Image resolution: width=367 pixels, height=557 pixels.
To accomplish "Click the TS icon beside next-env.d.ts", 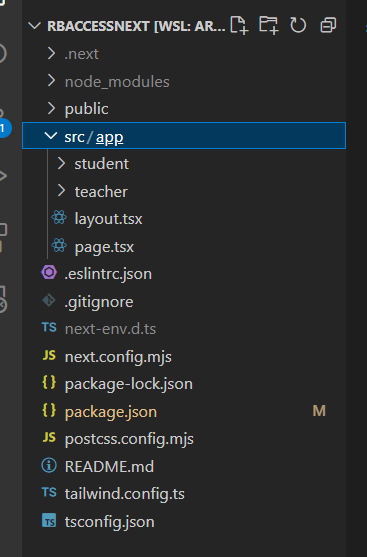I will click(49, 327).
